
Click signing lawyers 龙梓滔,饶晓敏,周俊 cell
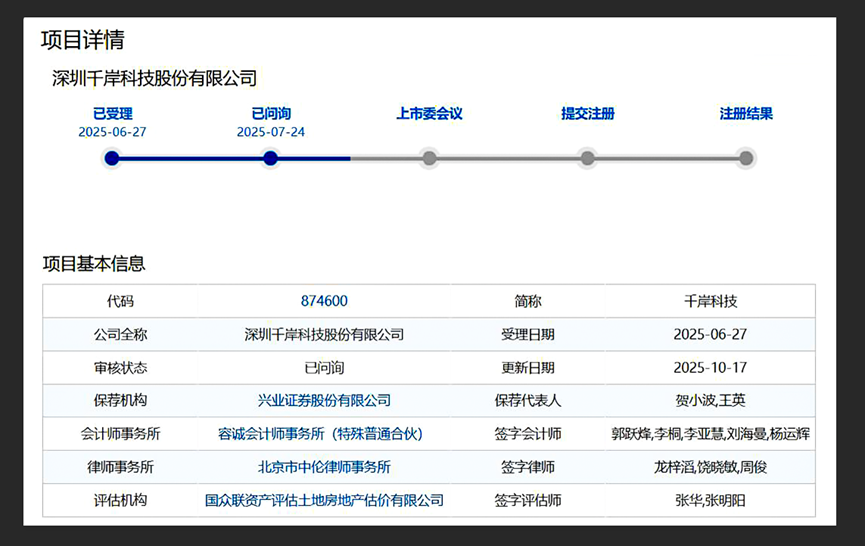711,467
